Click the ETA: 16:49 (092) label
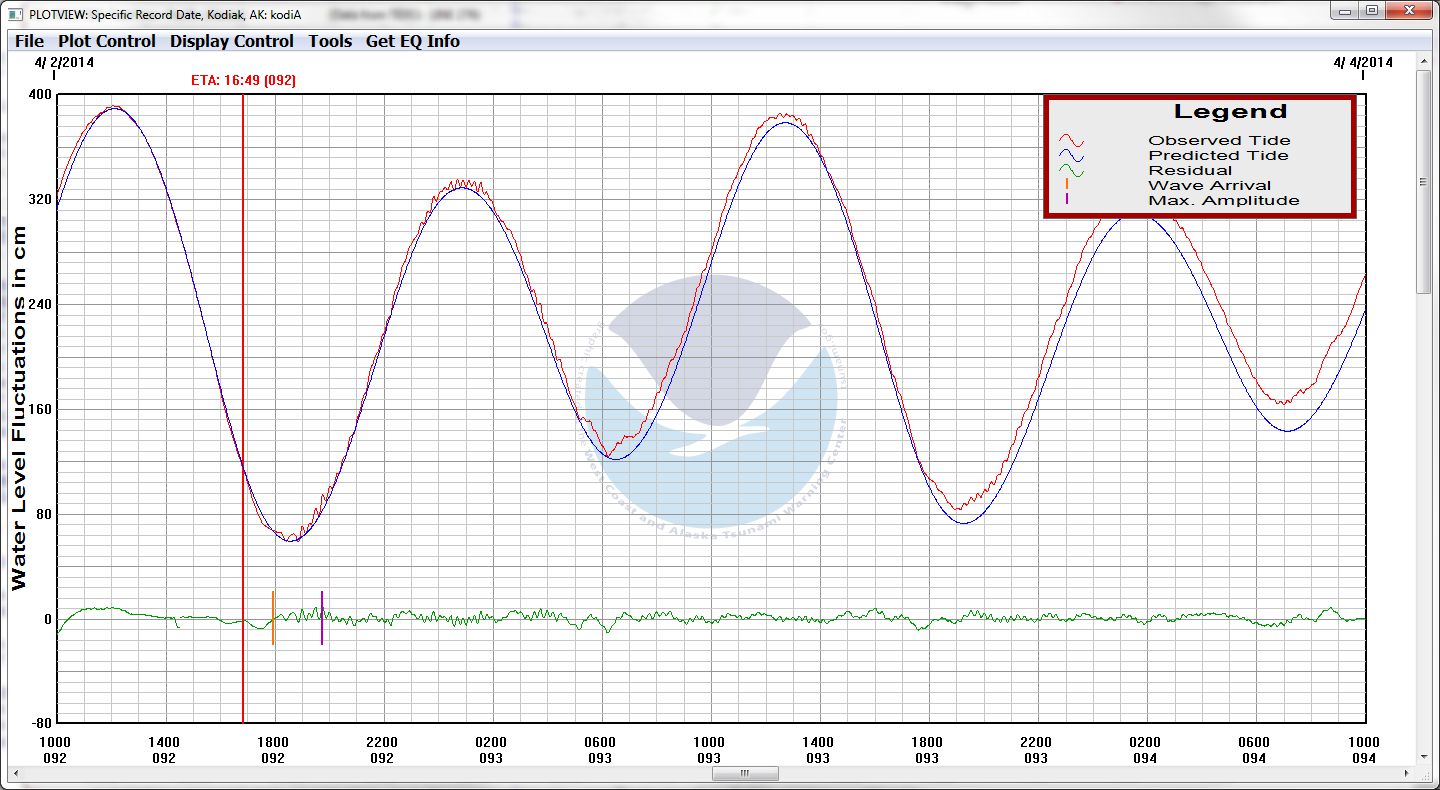 click(243, 80)
